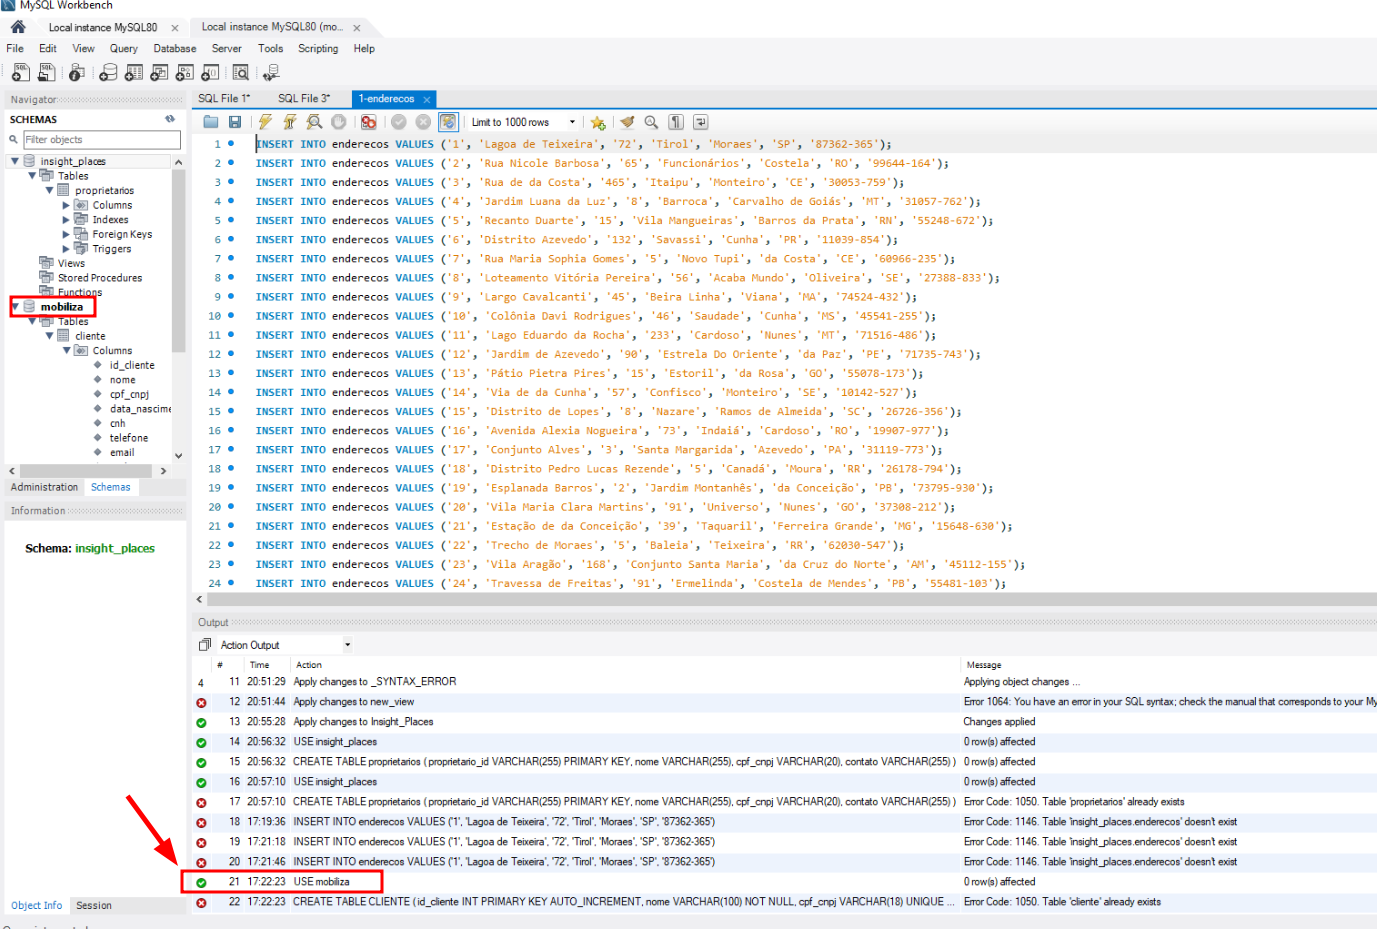Add the query to Snippets via star icon
Screen dimensions: 1377x929
596,121
